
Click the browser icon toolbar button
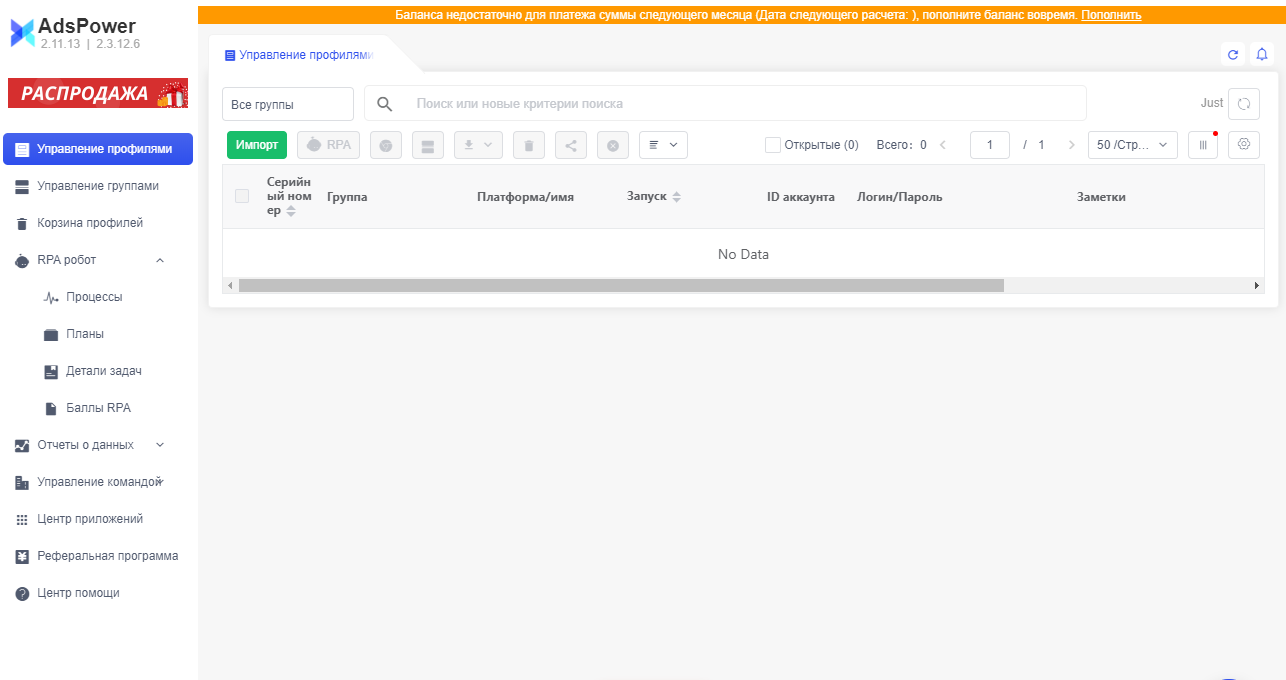386,146
